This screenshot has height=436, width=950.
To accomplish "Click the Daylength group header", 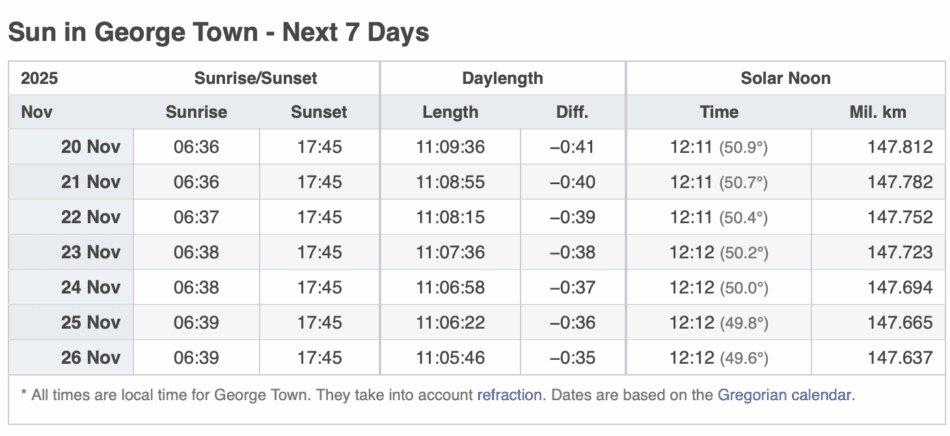I will [502, 78].
